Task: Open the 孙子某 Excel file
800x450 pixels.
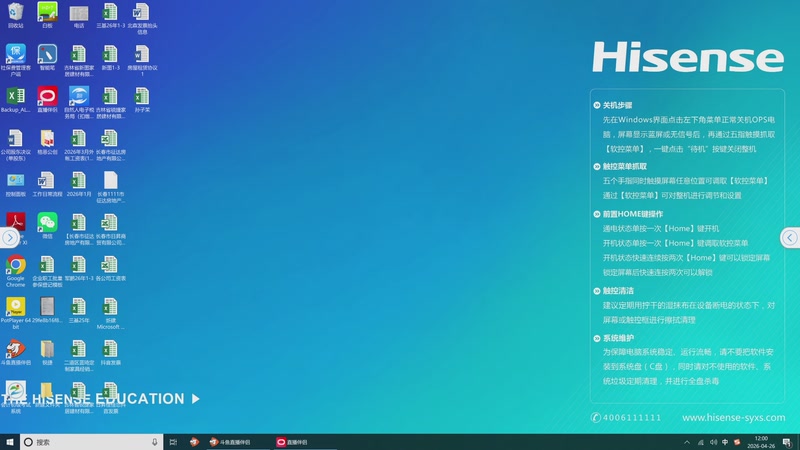Action: pyautogui.click(x=142, y=99)
